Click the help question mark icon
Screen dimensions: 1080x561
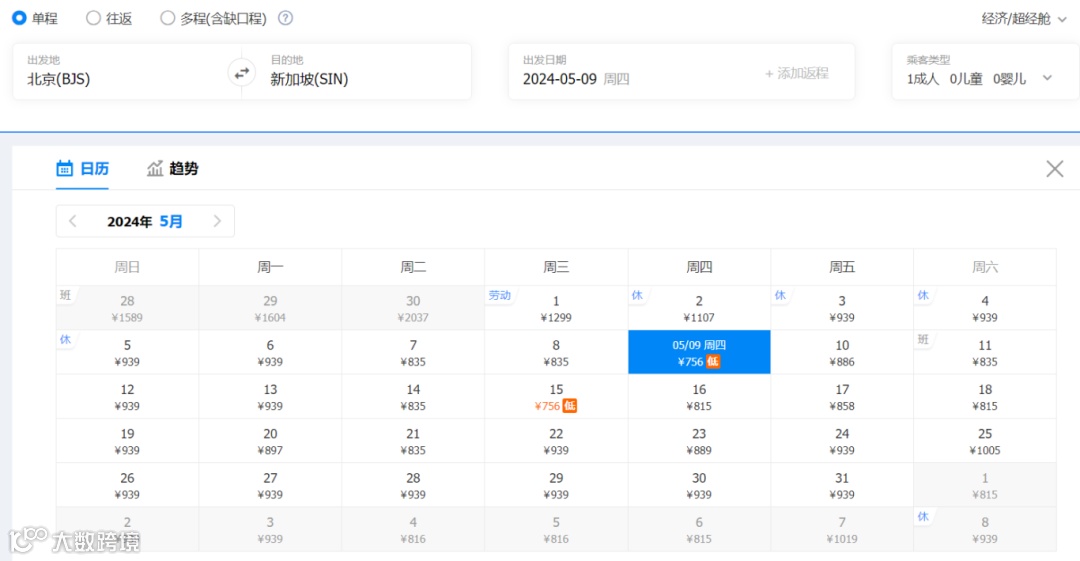(285, 19)
